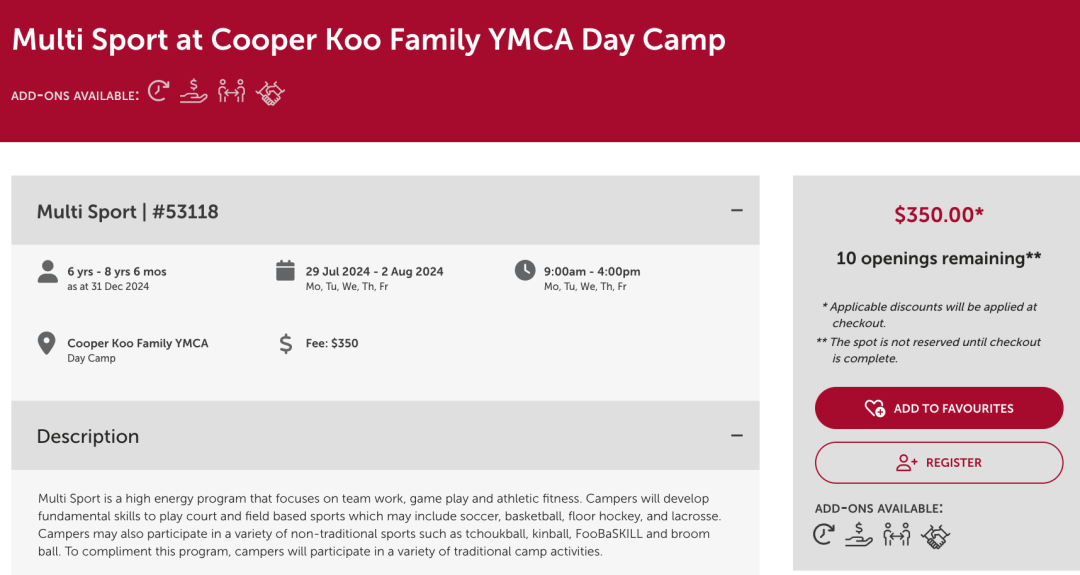Click the clock icon beside 9:00am - 4:00pm
1080x575 pixels.
524,271
